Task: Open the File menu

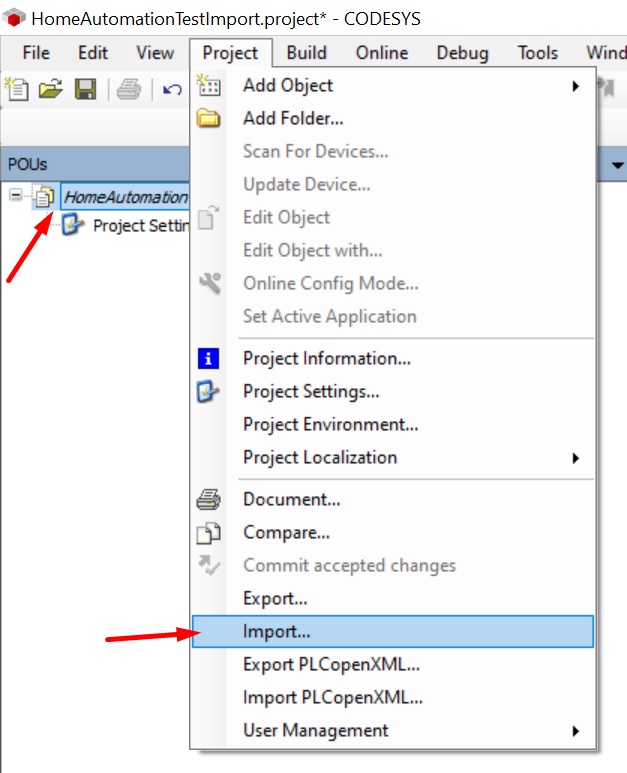Action: point(36,53)
